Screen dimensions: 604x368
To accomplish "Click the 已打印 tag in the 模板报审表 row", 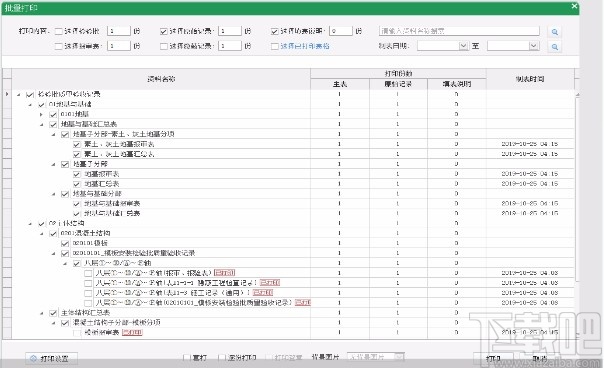I will [132, 333].
